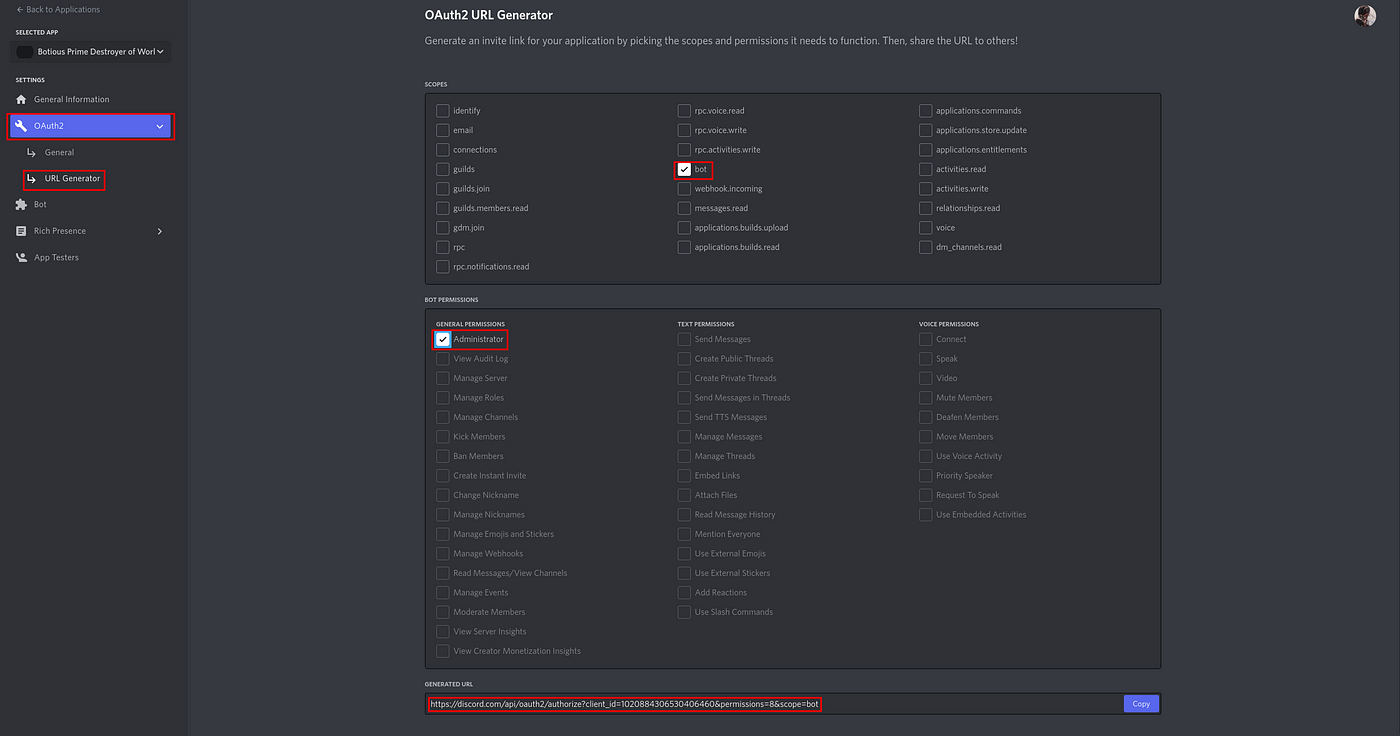This screenshot has height=736, width=1400.
Task: Uncheck the bot scope
Action: (x=684, y=169)
